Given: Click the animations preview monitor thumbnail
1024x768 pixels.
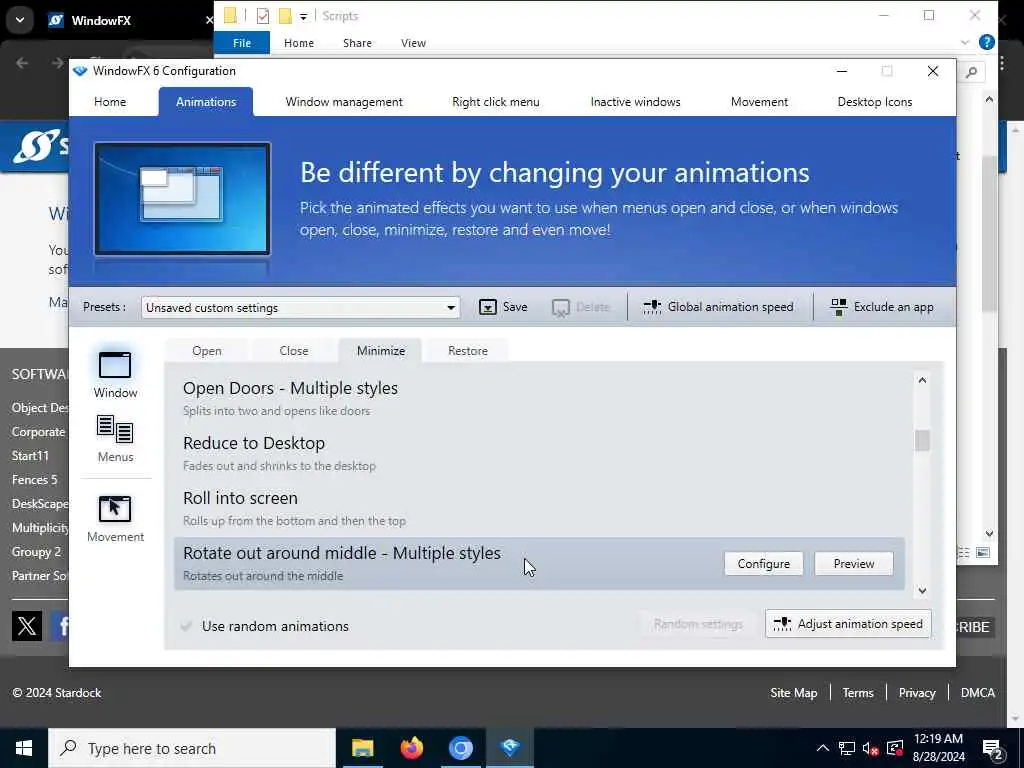Looking at the screenshot, I should (182, 199).
